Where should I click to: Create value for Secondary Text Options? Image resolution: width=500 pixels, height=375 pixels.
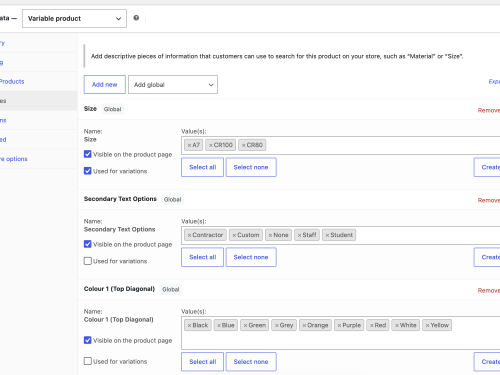point(487,257)
